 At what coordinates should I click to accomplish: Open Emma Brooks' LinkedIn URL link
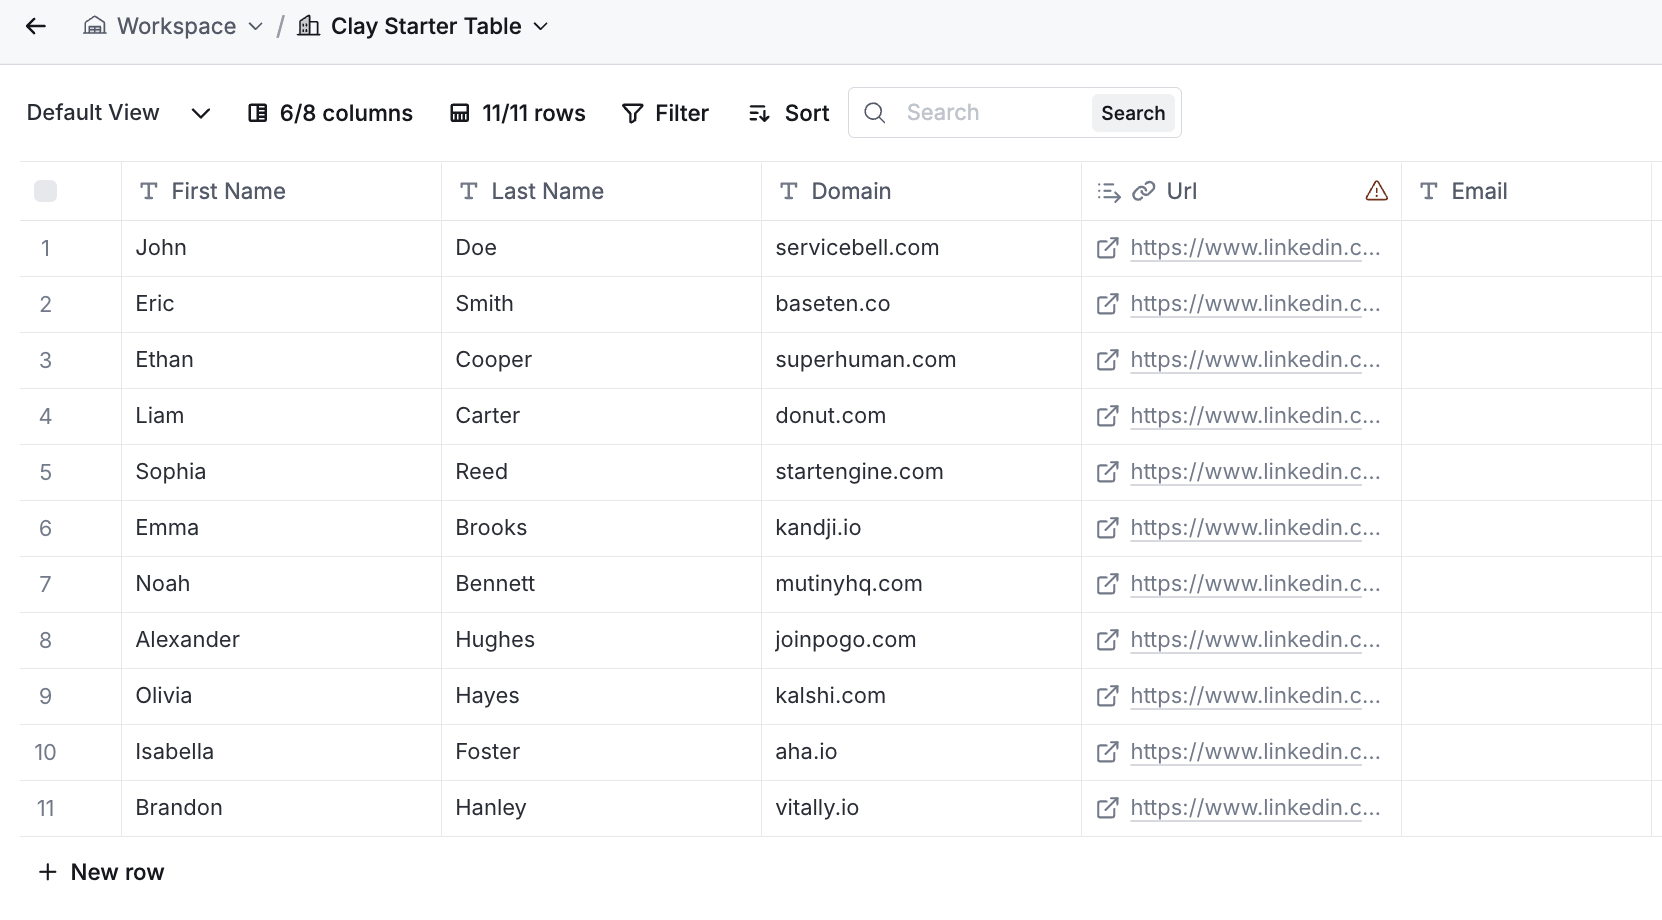[x=1254, y=528]
